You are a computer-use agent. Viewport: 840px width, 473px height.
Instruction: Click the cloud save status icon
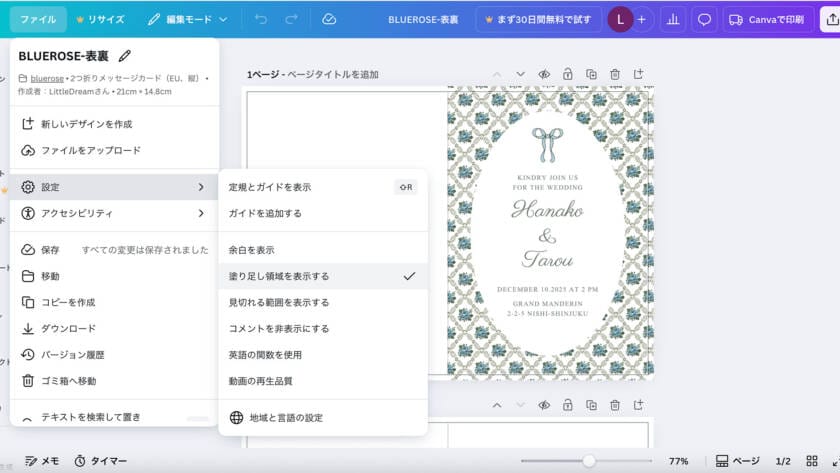tap(329, 19)
